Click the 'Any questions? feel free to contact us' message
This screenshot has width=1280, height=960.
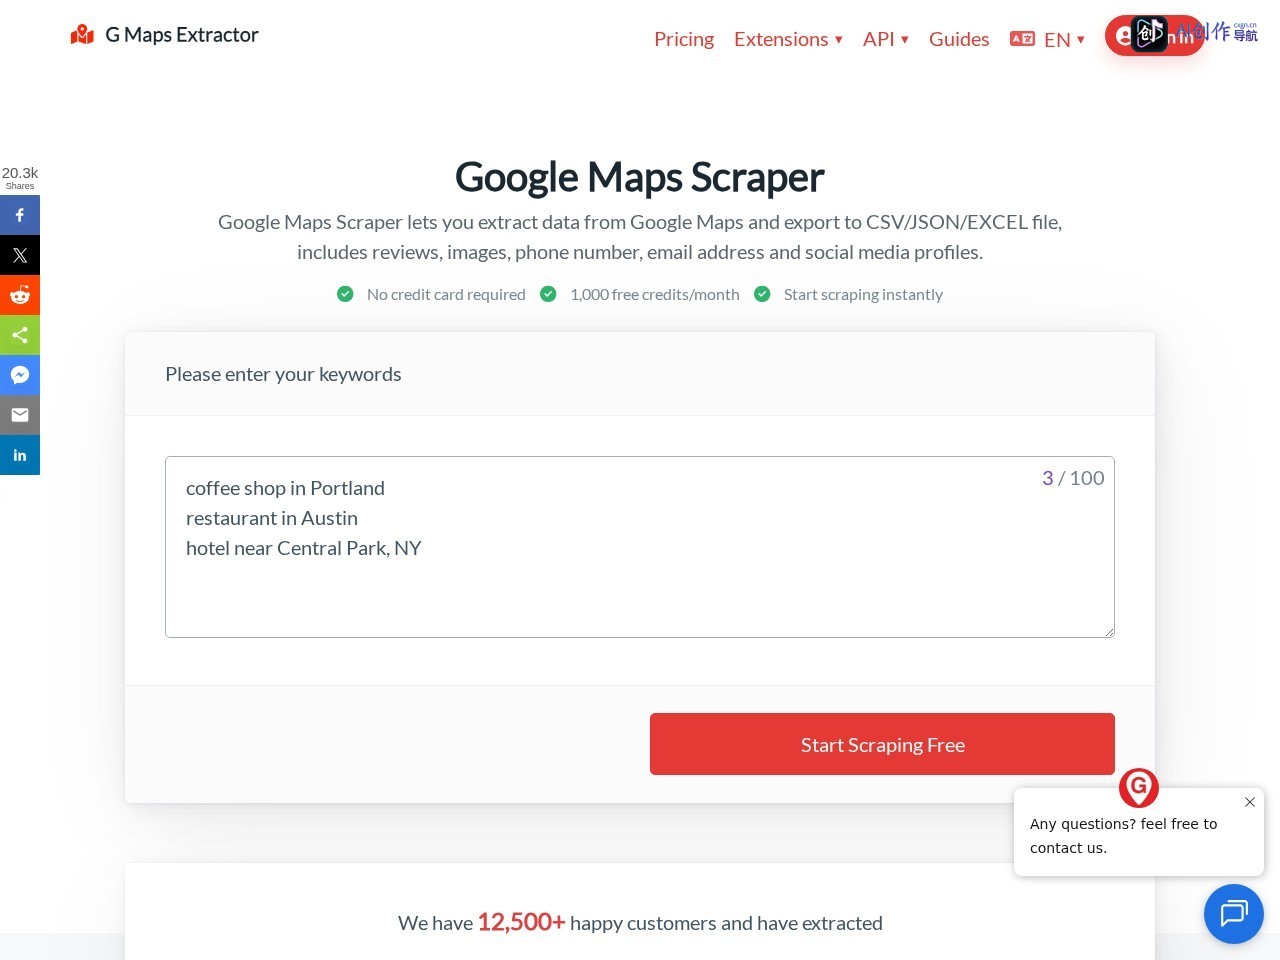pyautogui.click(x=1124, y=836)
